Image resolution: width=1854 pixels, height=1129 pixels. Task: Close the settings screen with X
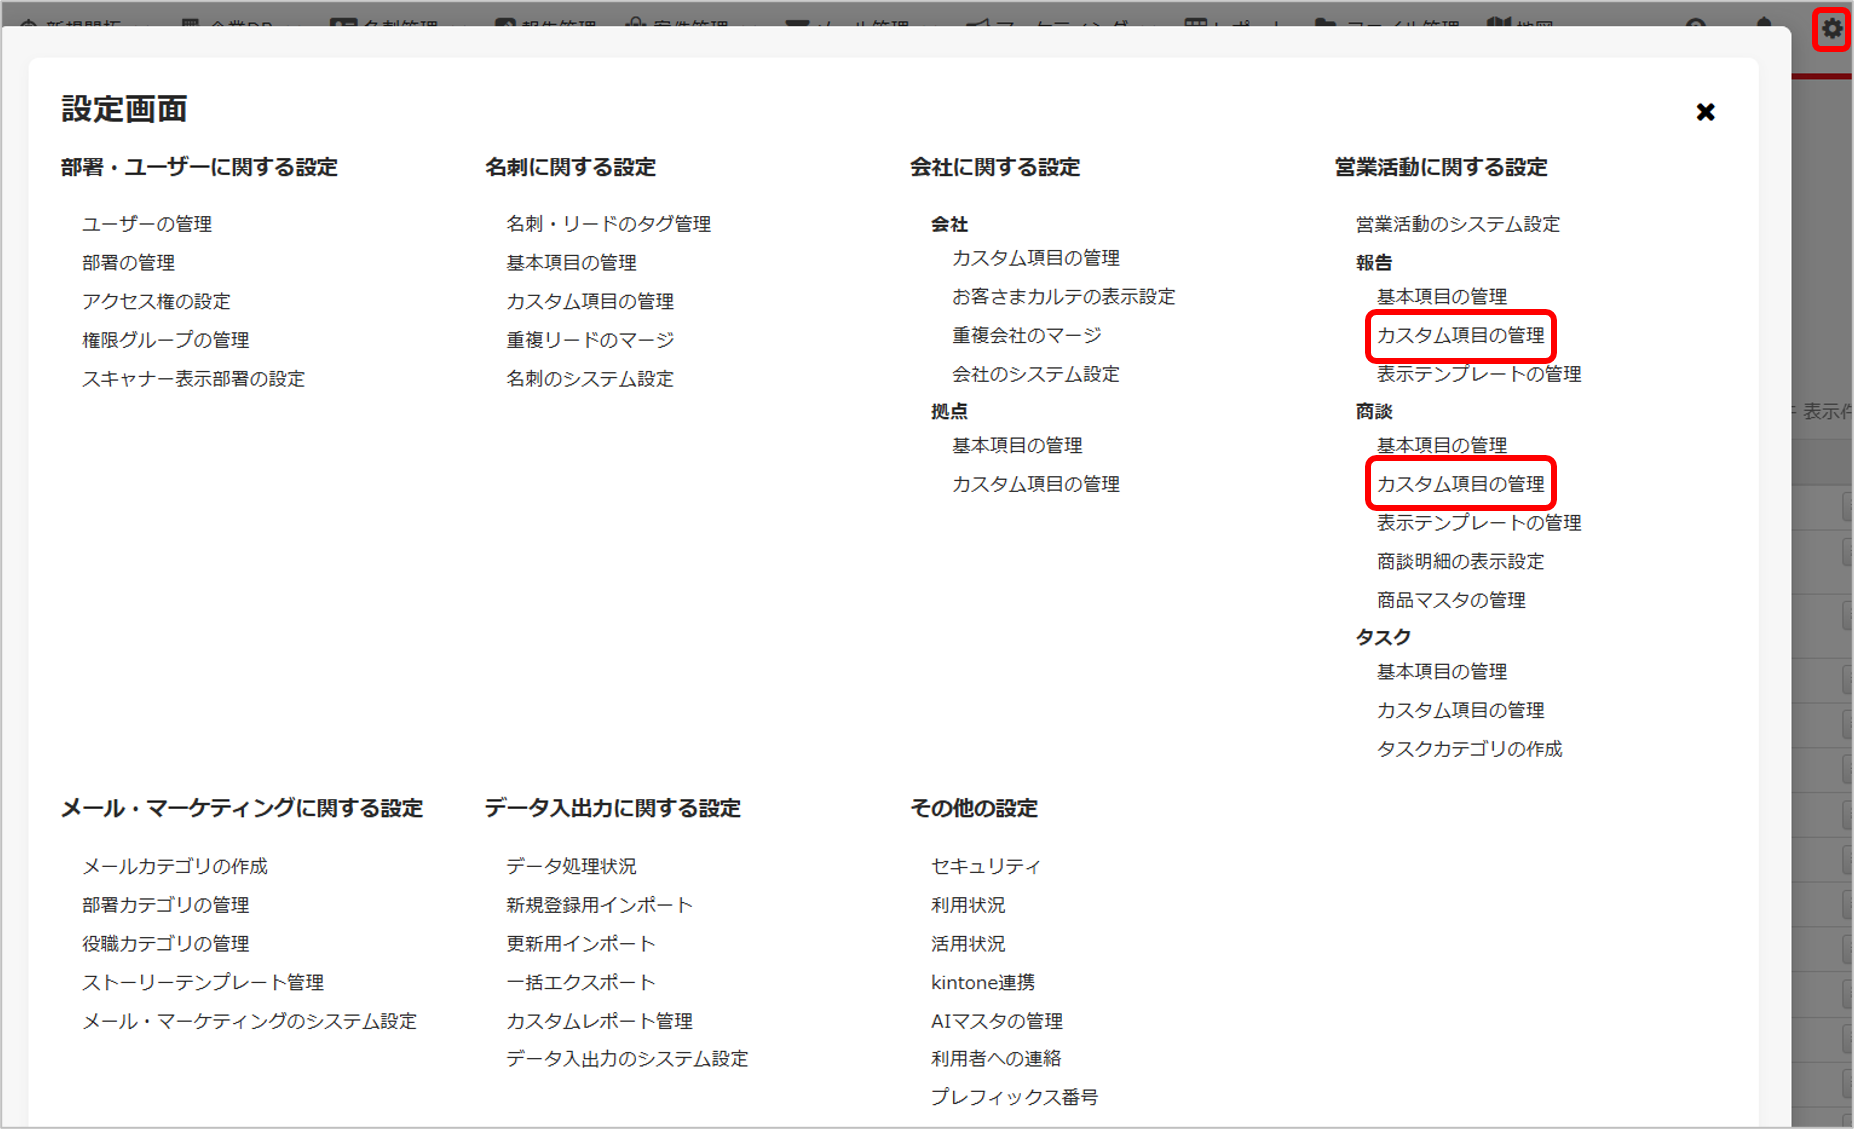pos(1705,112)
